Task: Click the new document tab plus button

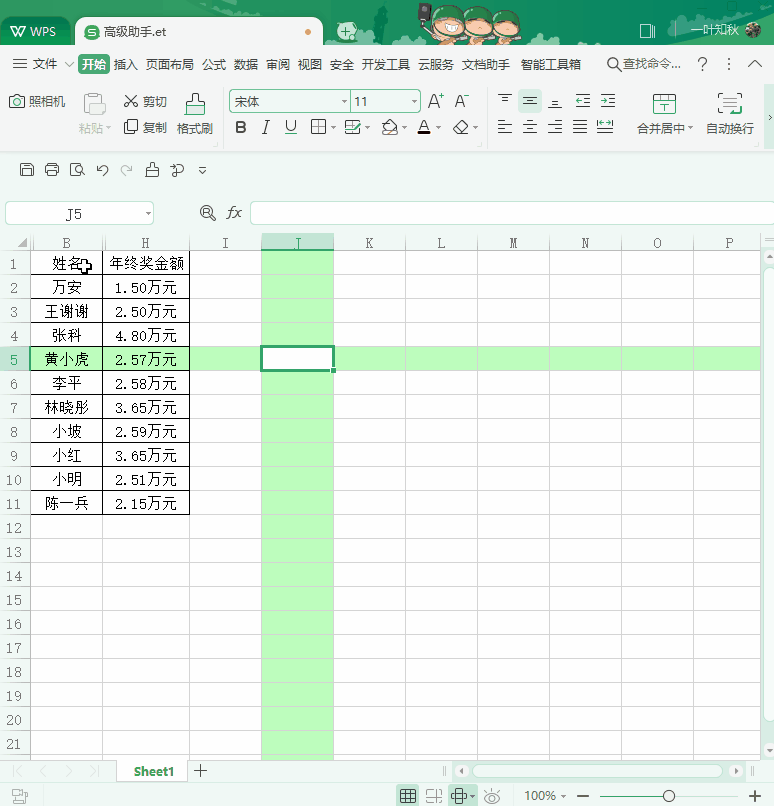Action: (x=346, y=31)
